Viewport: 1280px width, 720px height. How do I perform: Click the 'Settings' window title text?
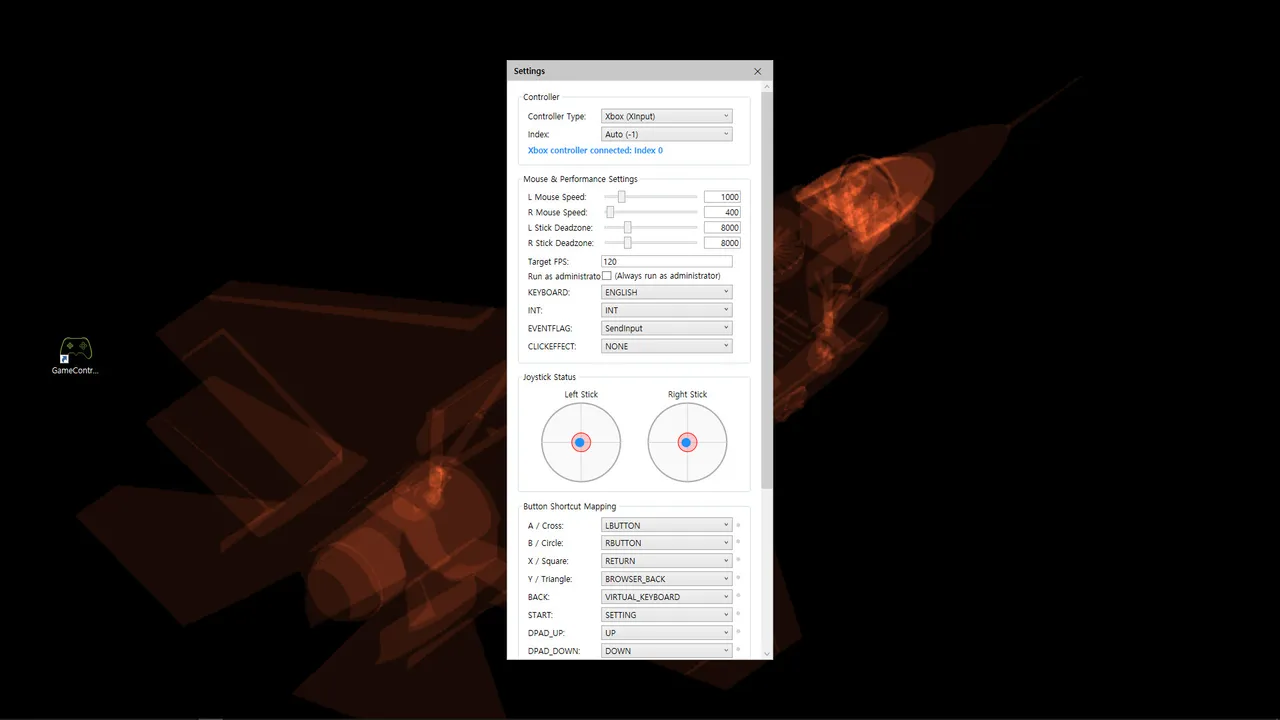[x=530, y=71]
